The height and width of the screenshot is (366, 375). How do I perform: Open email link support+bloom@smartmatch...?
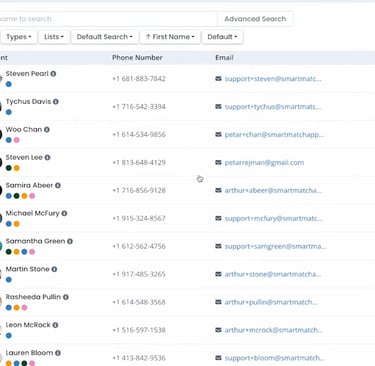274,358
